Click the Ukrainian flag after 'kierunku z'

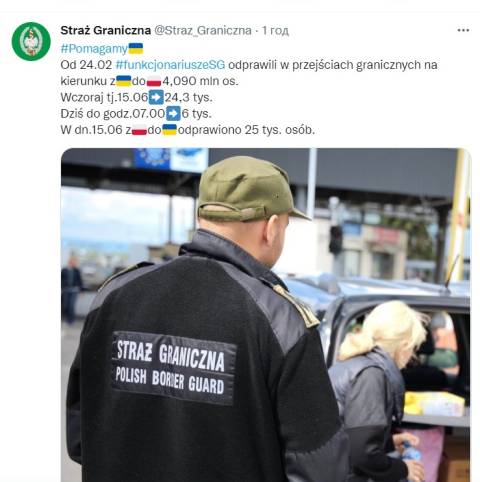(x=124, y=81)
